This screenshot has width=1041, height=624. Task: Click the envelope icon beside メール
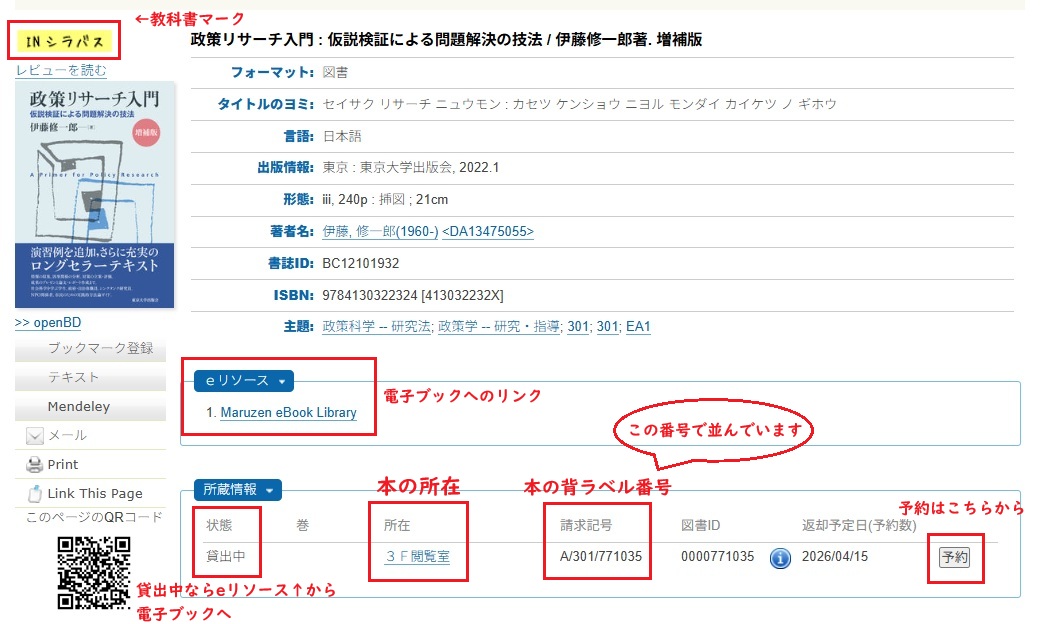pos(34,436)
